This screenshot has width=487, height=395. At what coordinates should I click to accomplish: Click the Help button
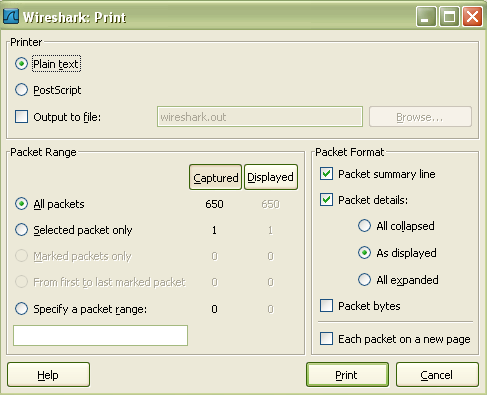[x=48, y=375]
